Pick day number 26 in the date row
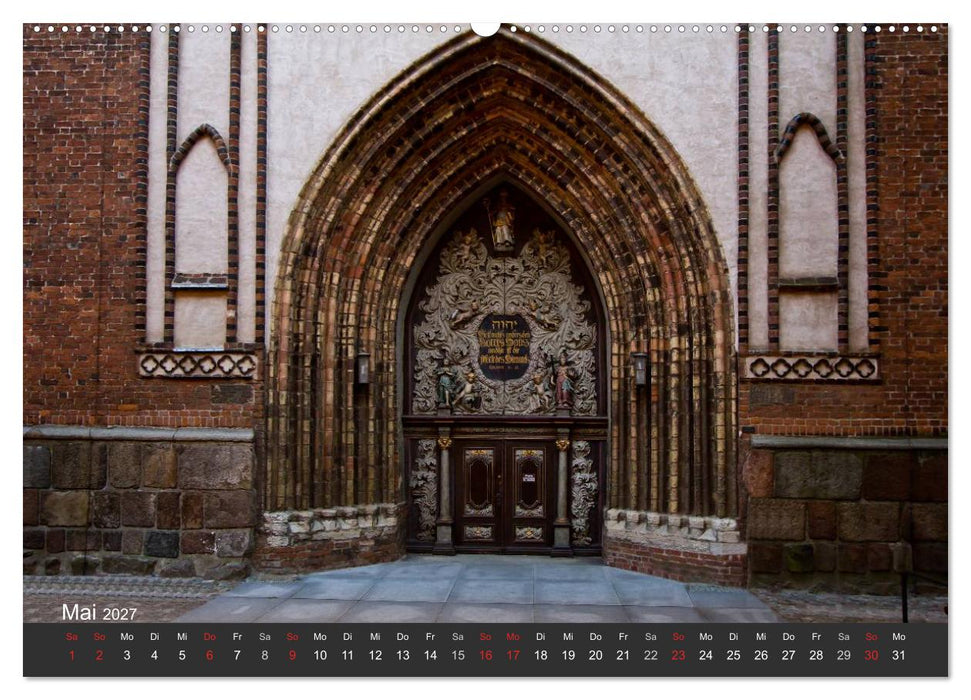 tap(761, 655)
